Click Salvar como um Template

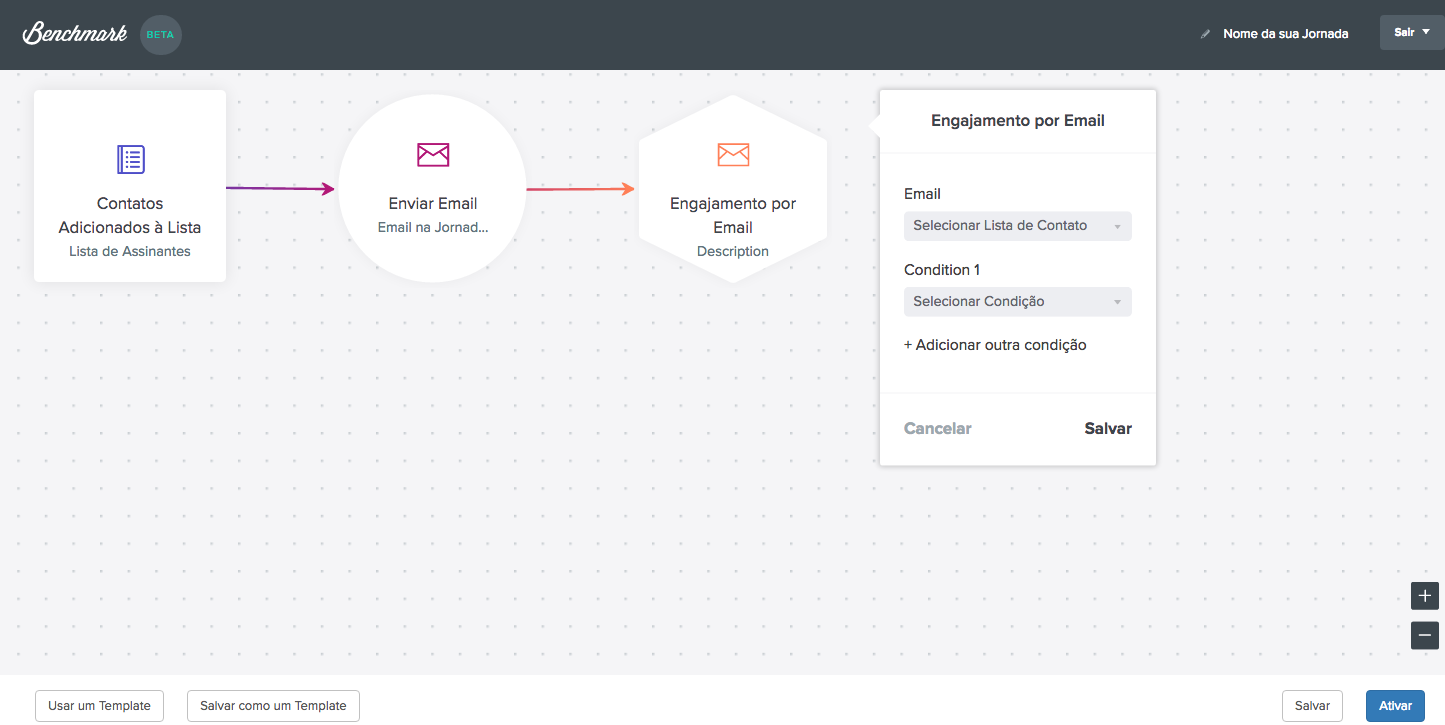click(x=273, y=706)
